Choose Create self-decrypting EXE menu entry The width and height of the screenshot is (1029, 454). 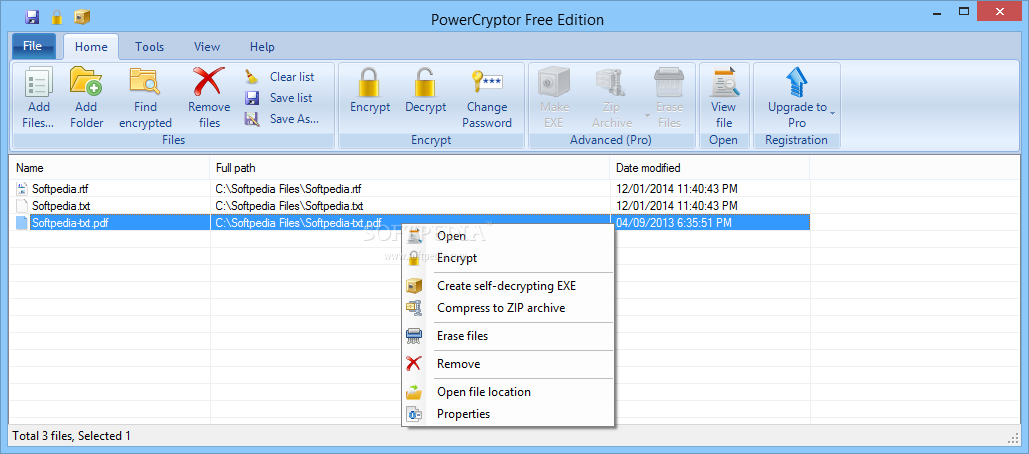[x=506, y=285]
